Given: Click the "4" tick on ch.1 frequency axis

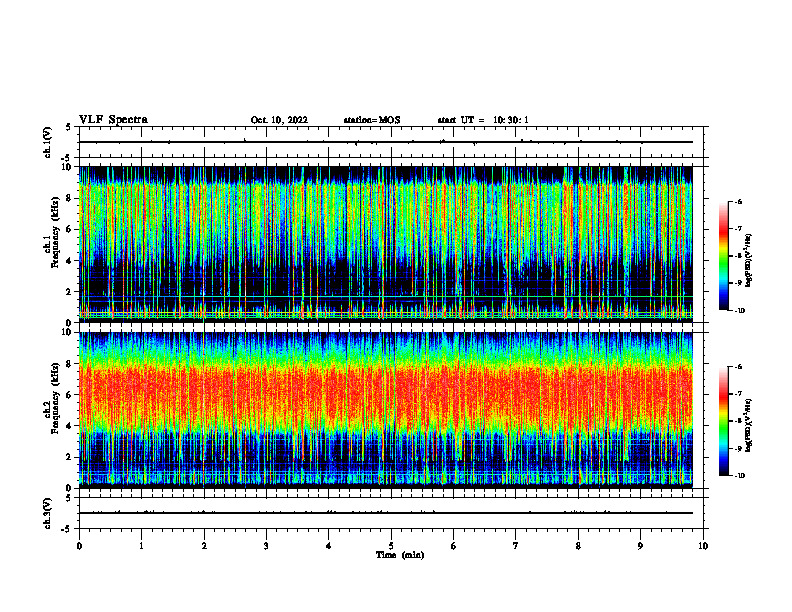Looking at the screenshot, I should pos(70,261).
